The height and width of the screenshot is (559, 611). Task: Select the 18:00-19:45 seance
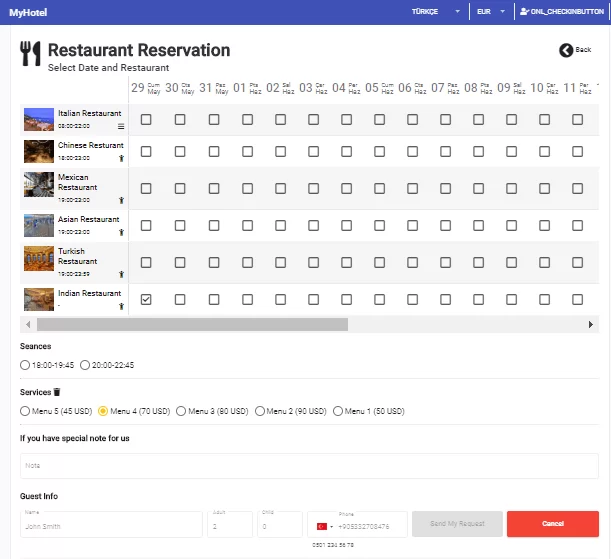click(25, 365)
